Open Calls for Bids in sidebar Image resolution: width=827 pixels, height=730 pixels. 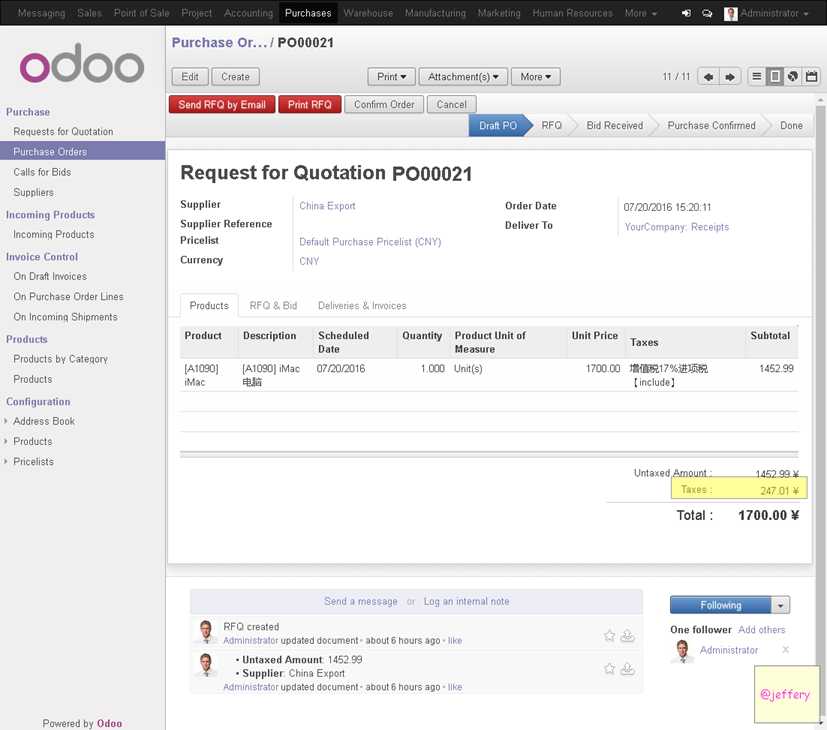(x=42, y=172)
